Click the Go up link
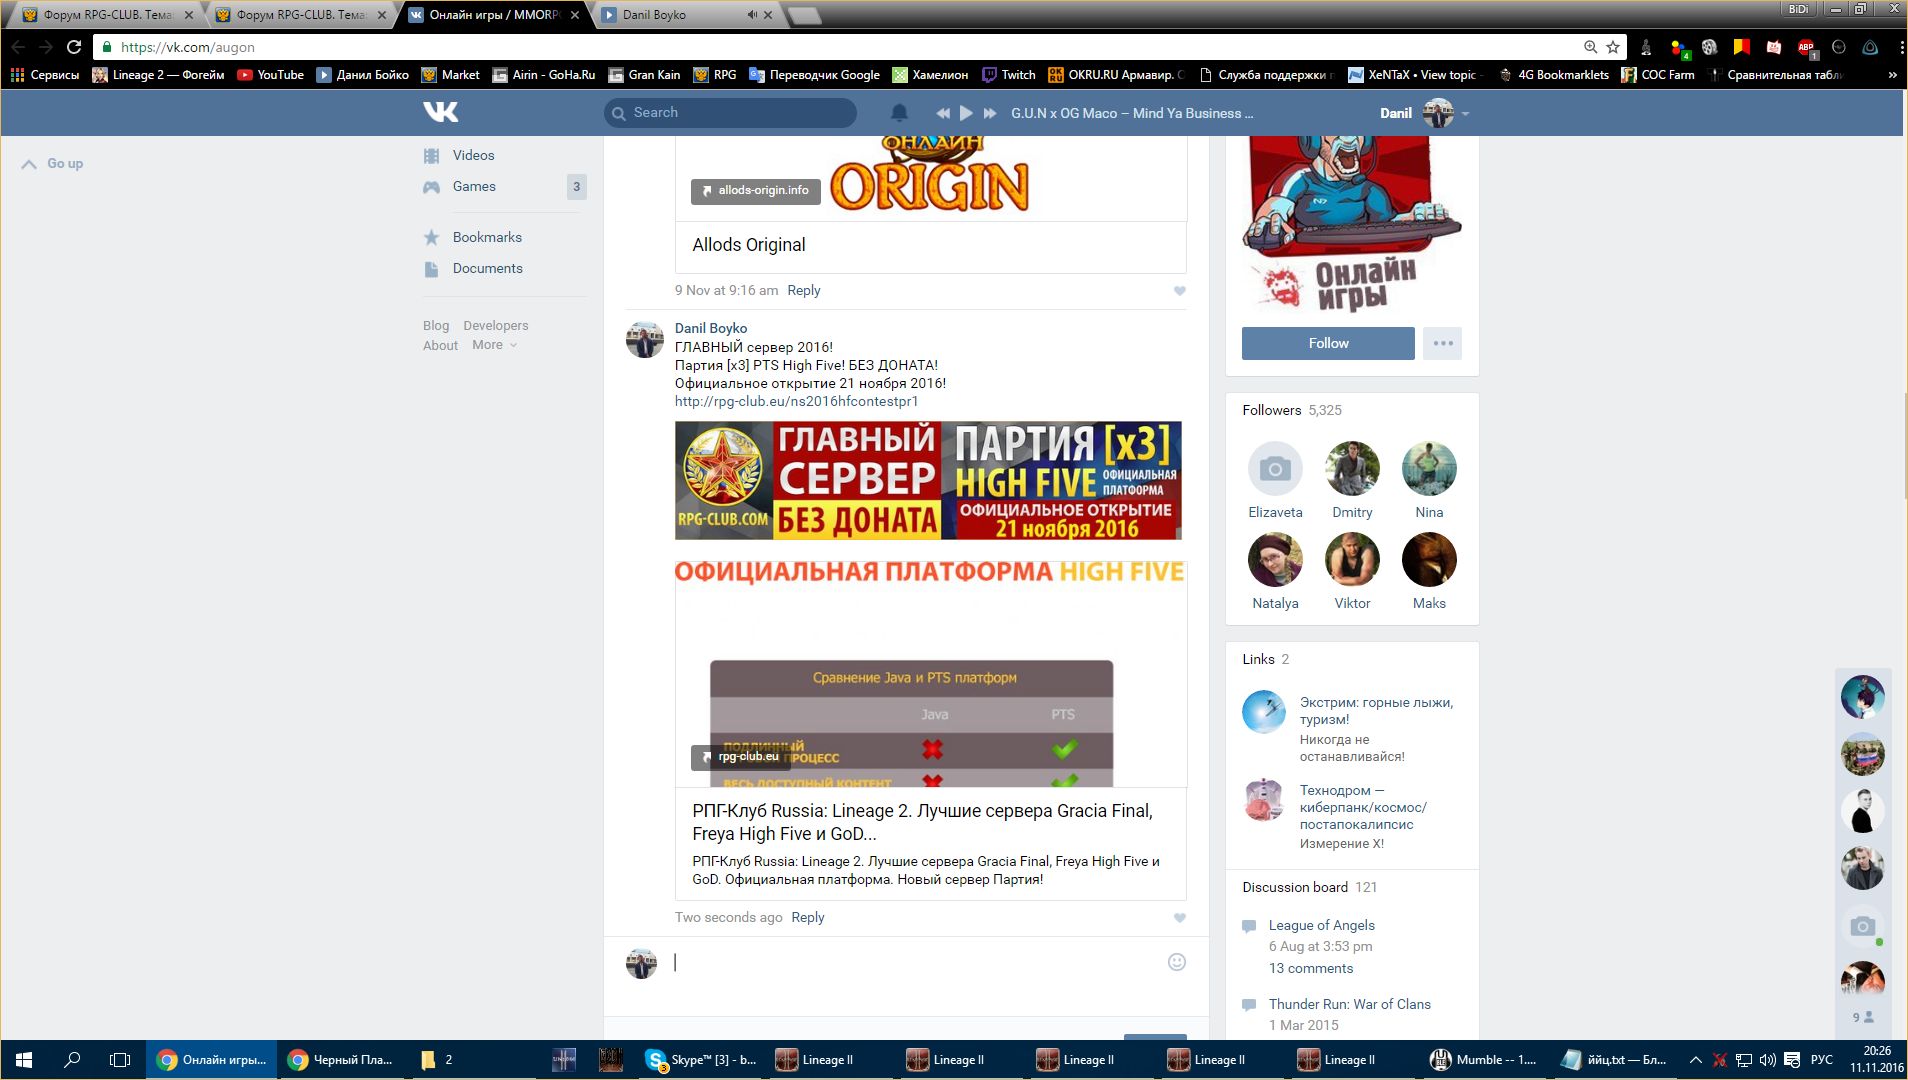1908x1080 pixels. [x=53, y=163]
